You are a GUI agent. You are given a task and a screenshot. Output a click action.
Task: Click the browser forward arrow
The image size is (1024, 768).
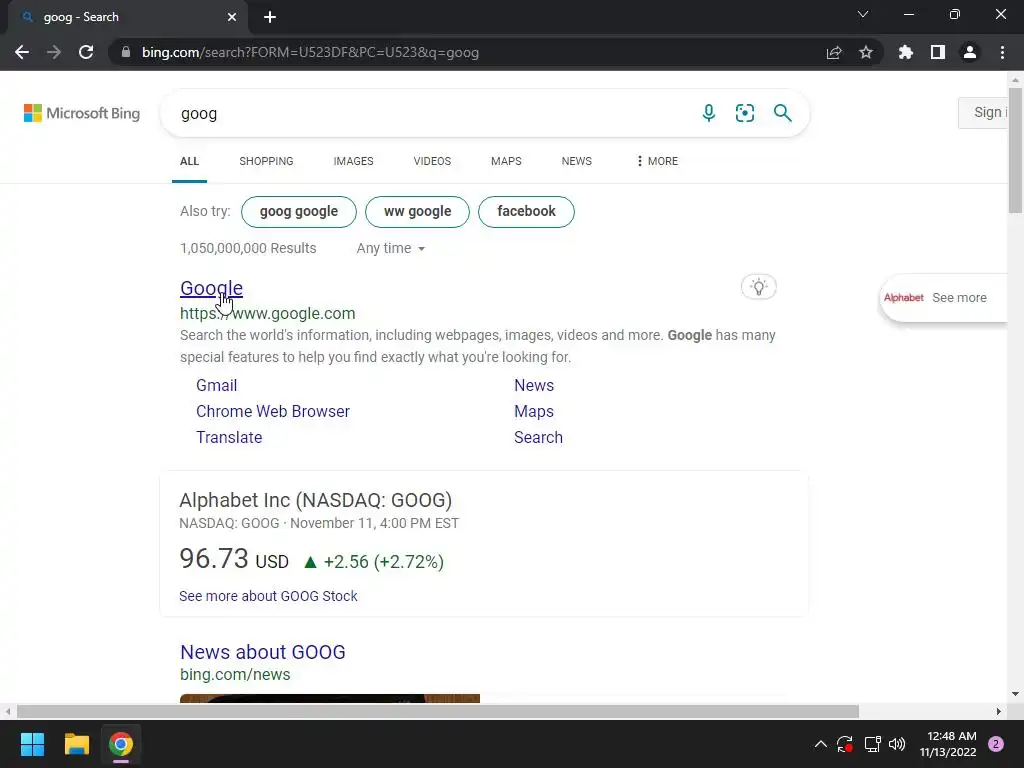[x=54, y=52]
